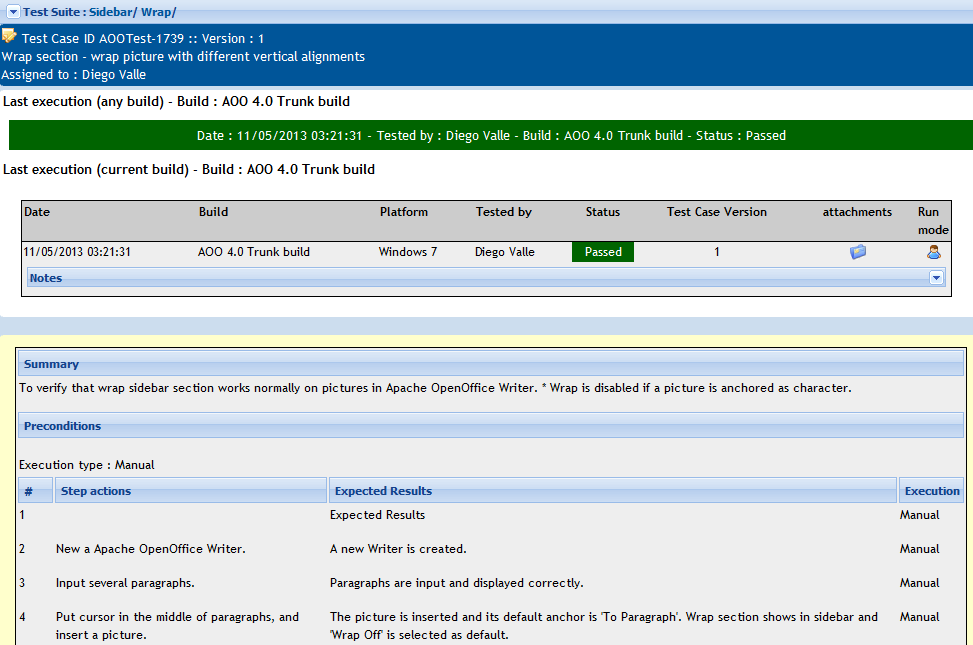
Task: Click Manual in step 1's Execution column
Action: tap(920, 515)
